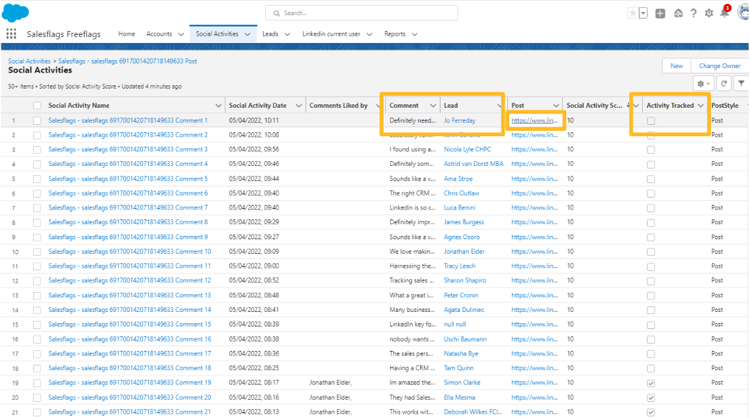Image resolution: width=750 pixels, height=417 pixels.
Task: Select the Social Activities tab
Action: (217, 34)
